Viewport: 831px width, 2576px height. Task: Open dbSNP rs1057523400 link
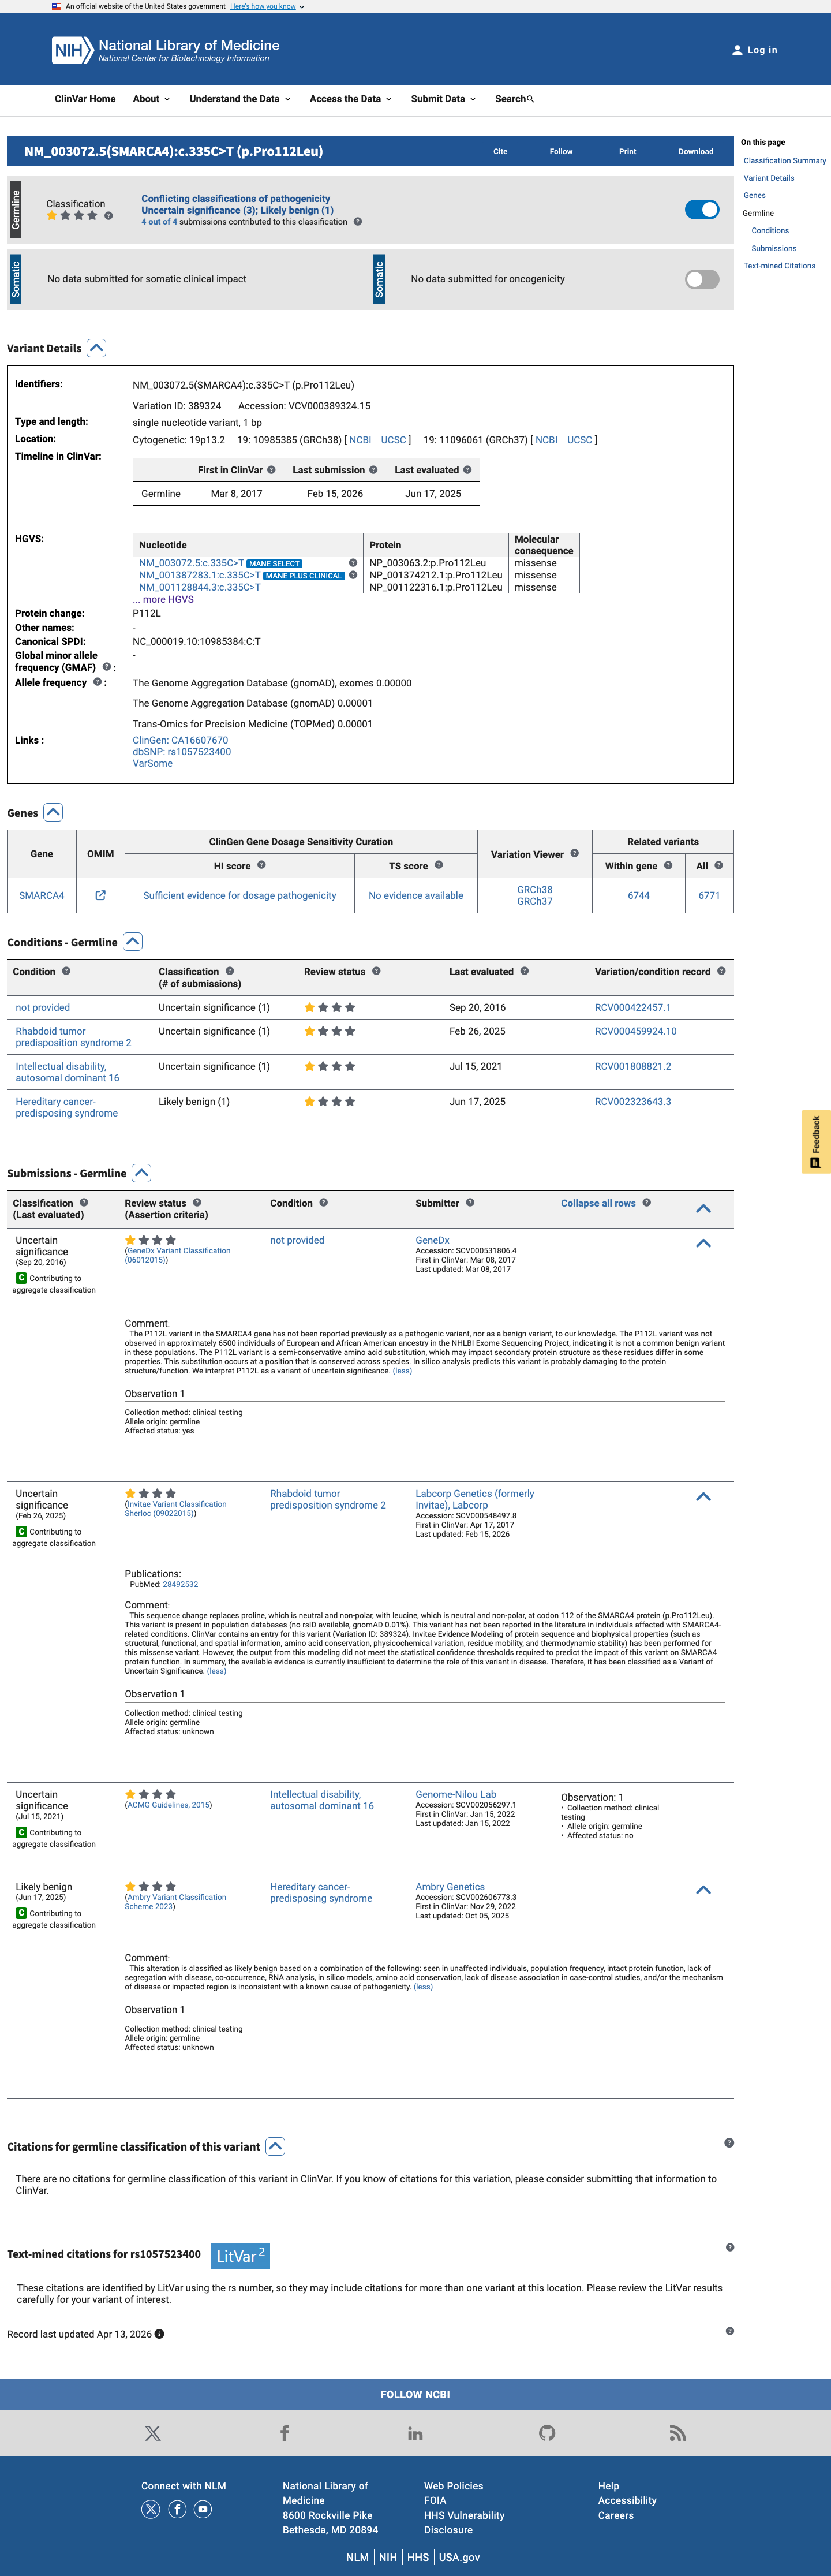(182, 751)
